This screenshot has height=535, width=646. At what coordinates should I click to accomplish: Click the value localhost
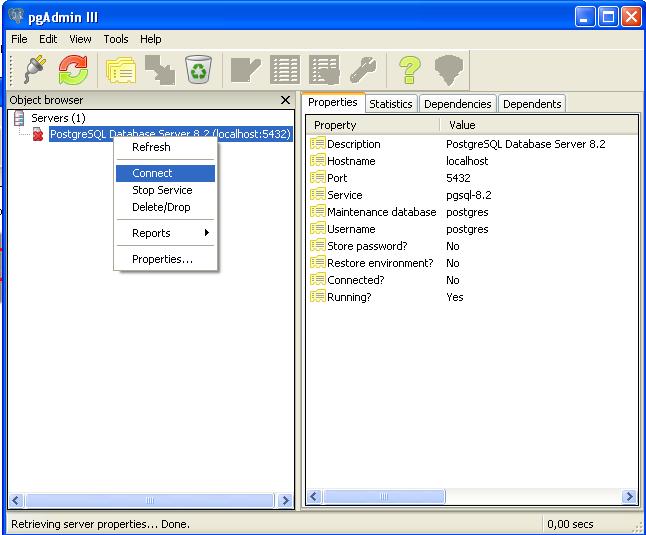pos(467,161)
